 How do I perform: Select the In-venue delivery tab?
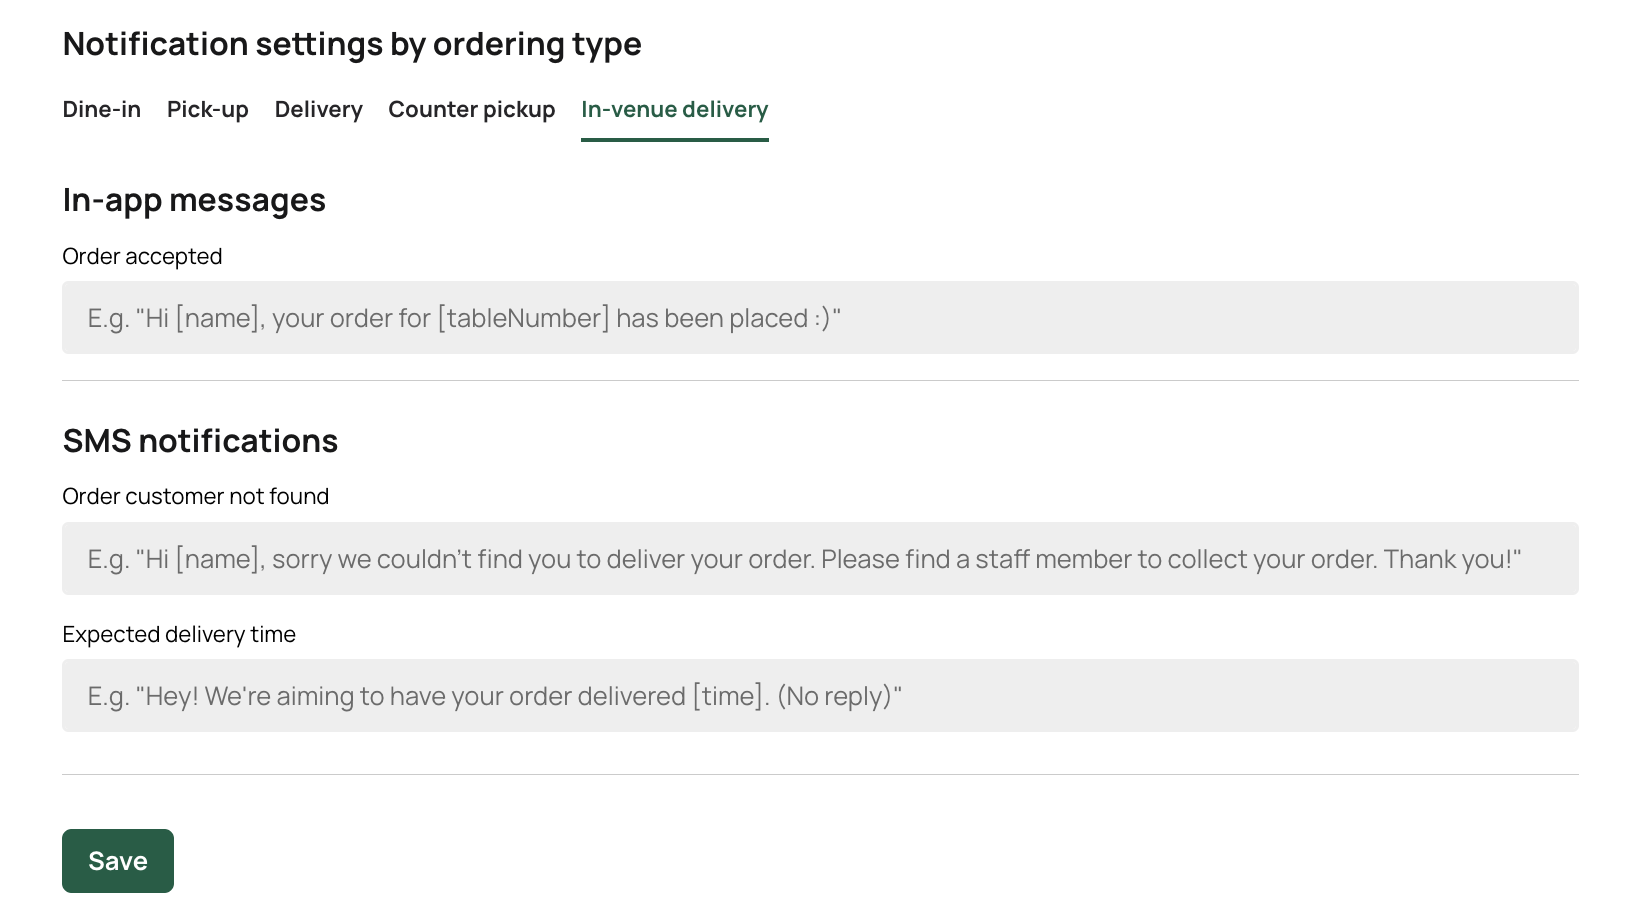pyautogui.click(x=674, y=110)
